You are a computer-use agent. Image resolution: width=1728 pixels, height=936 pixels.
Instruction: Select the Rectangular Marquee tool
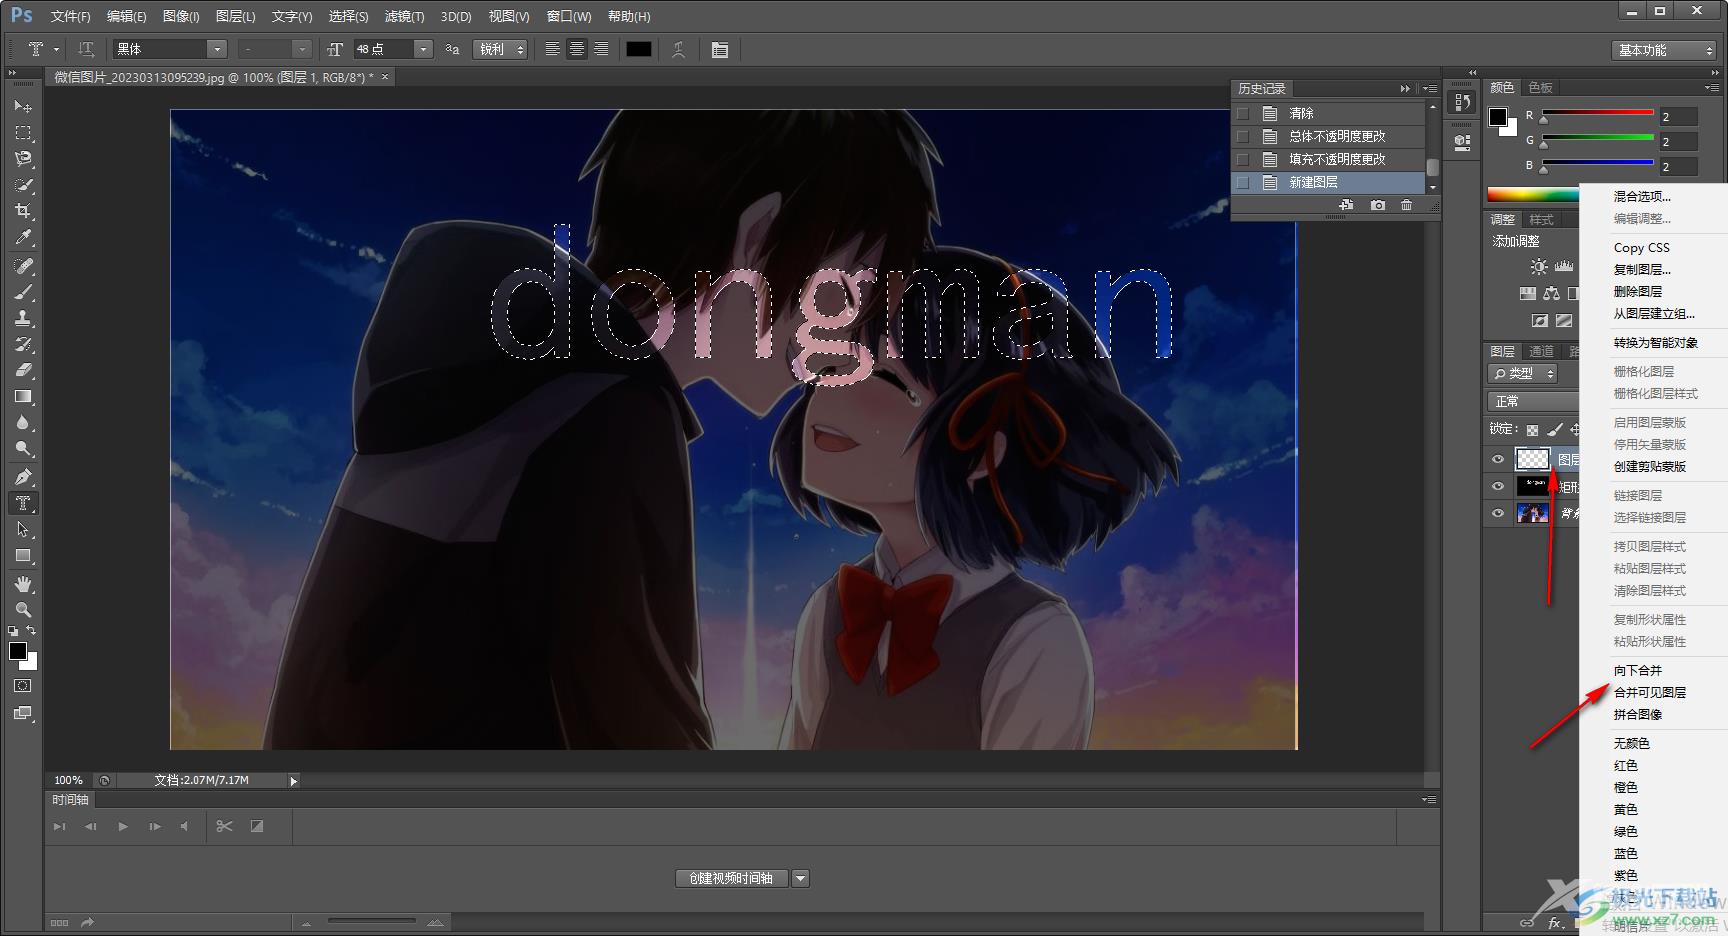point(23,132)
